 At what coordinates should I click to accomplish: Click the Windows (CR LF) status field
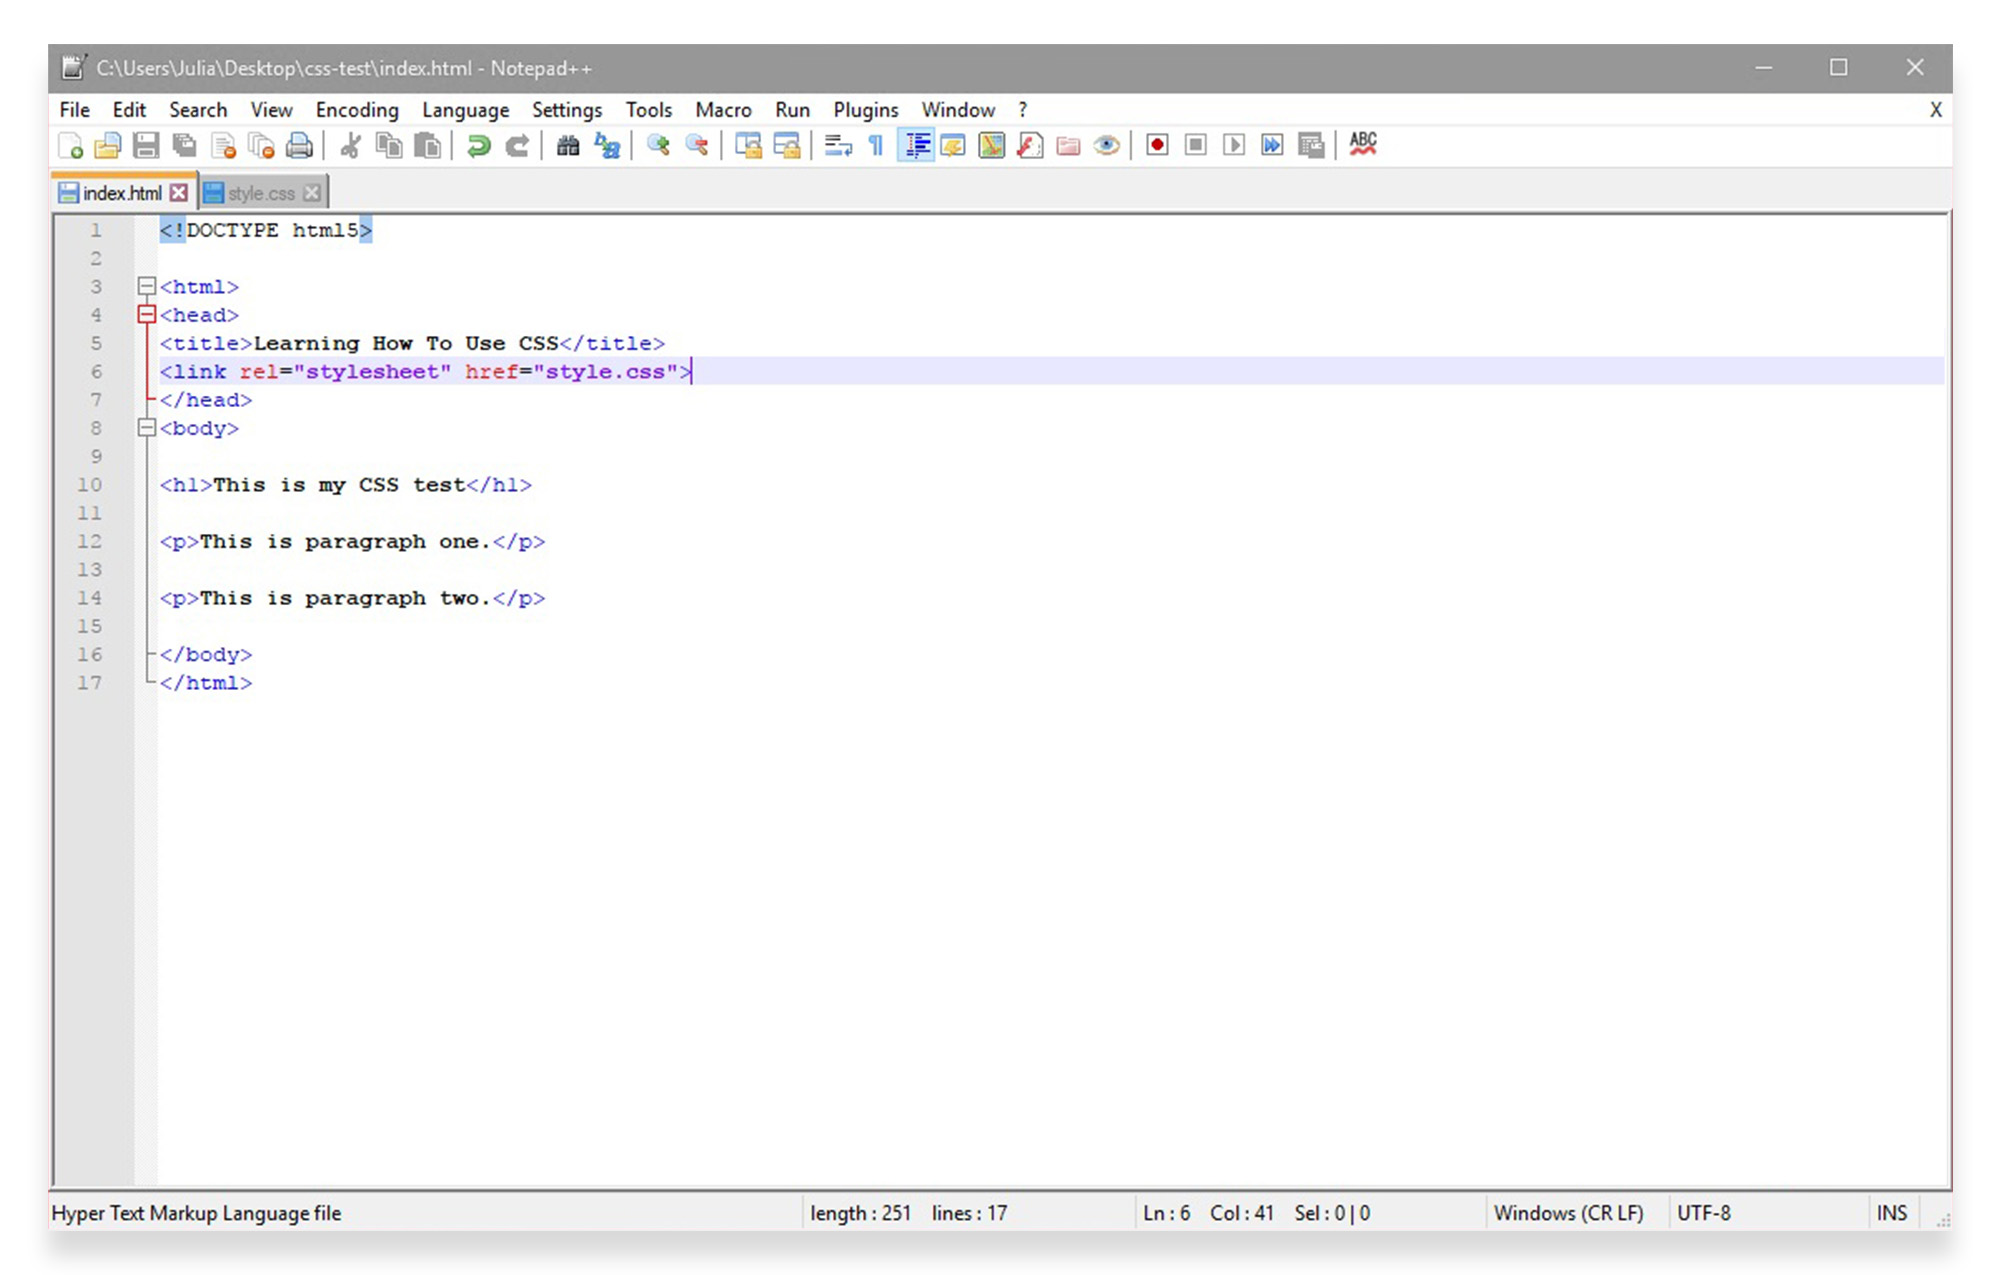(x=1567, y=1213)
